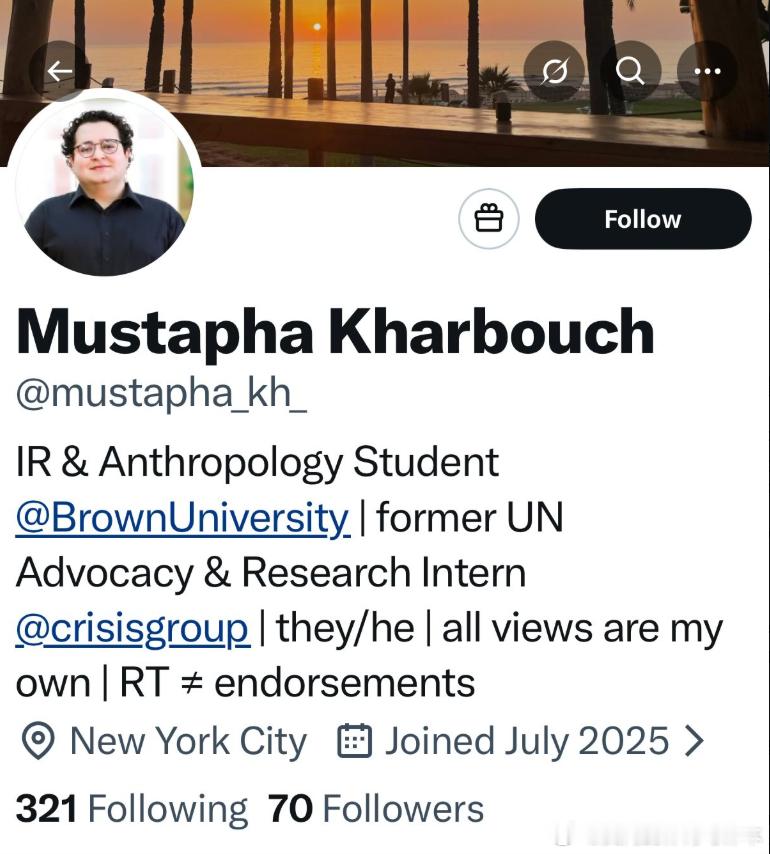The image size is (770, 854).
Task: Tap the gift icon beside Follow
Action: point(488,219)
